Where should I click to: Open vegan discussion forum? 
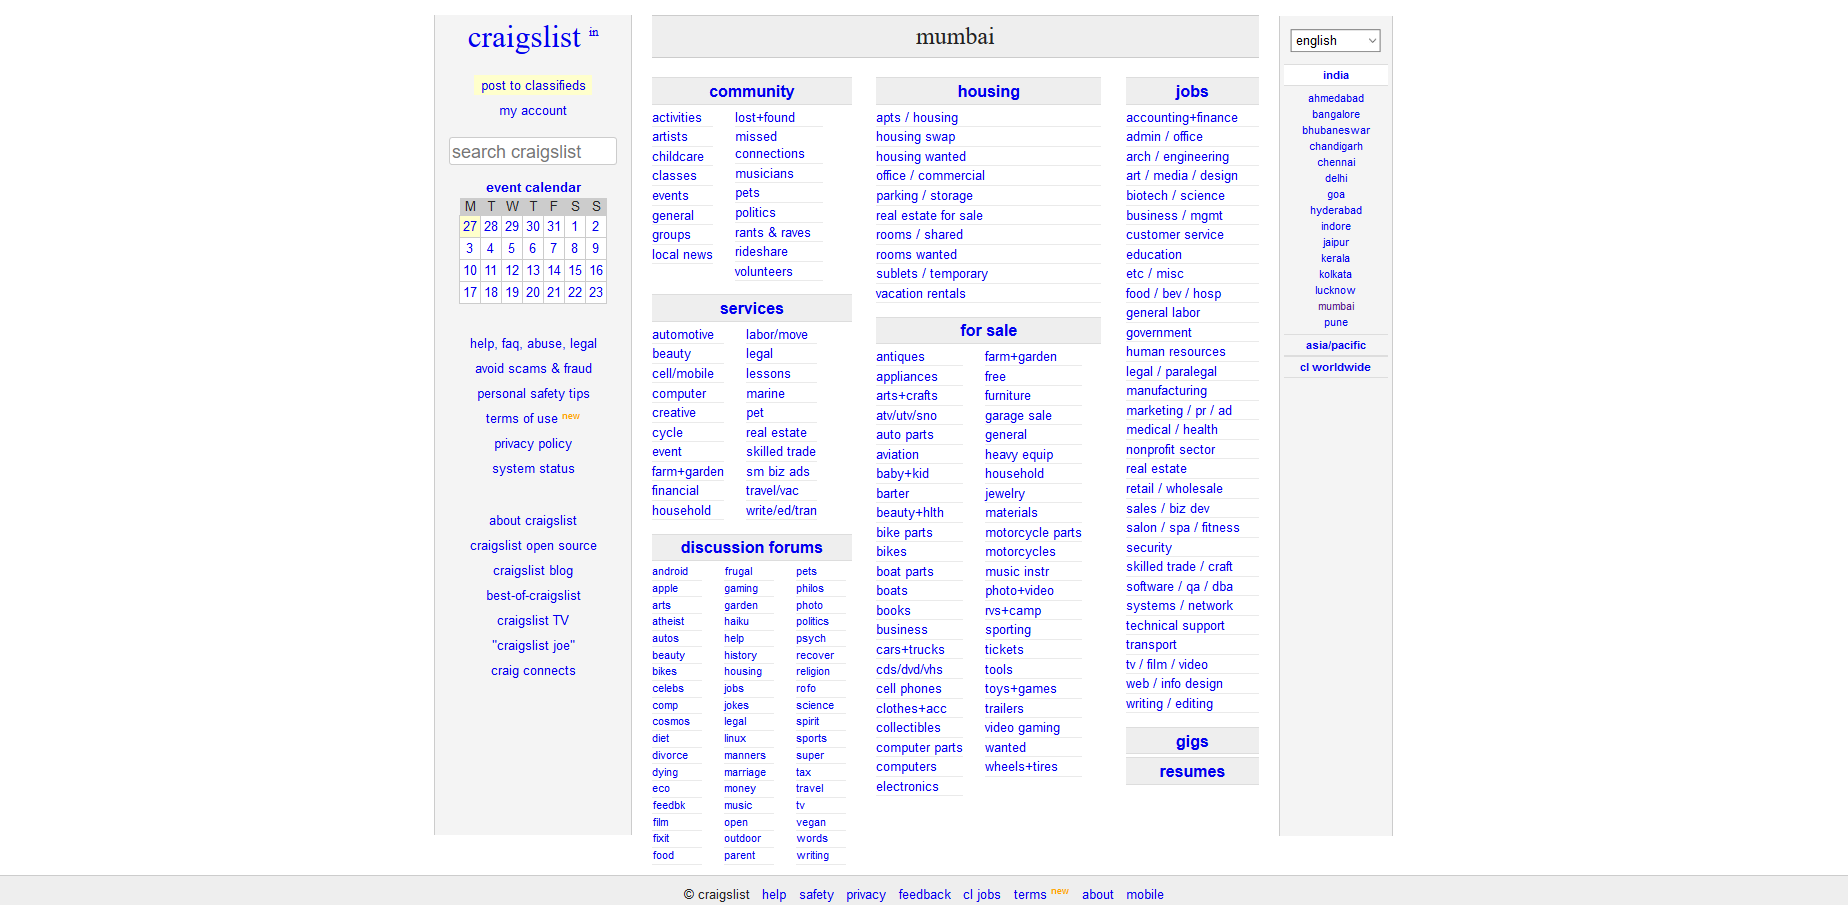click(811, 823)
